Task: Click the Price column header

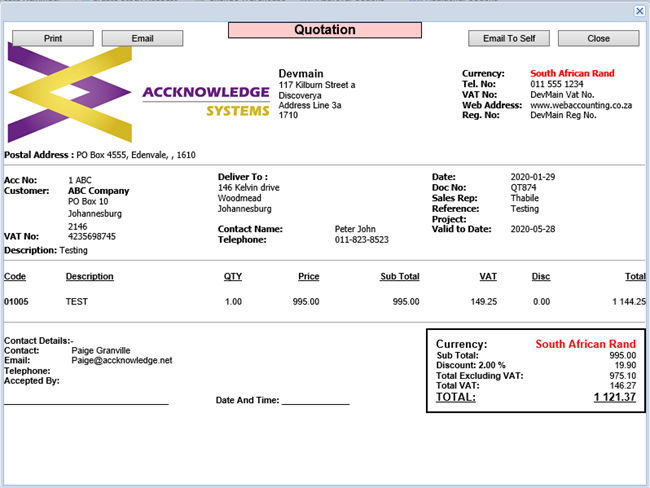Action: click(309, 276)
